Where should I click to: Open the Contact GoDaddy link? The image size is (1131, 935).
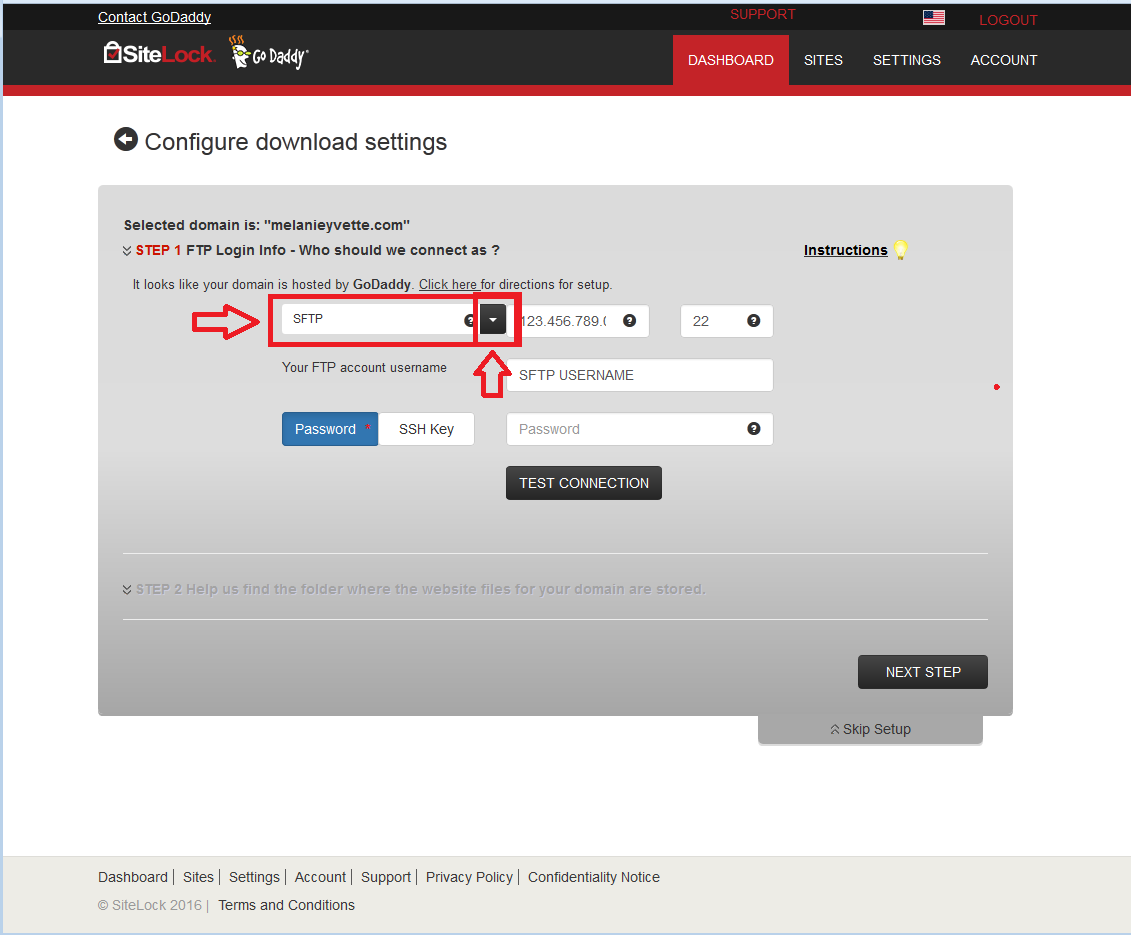154,17
